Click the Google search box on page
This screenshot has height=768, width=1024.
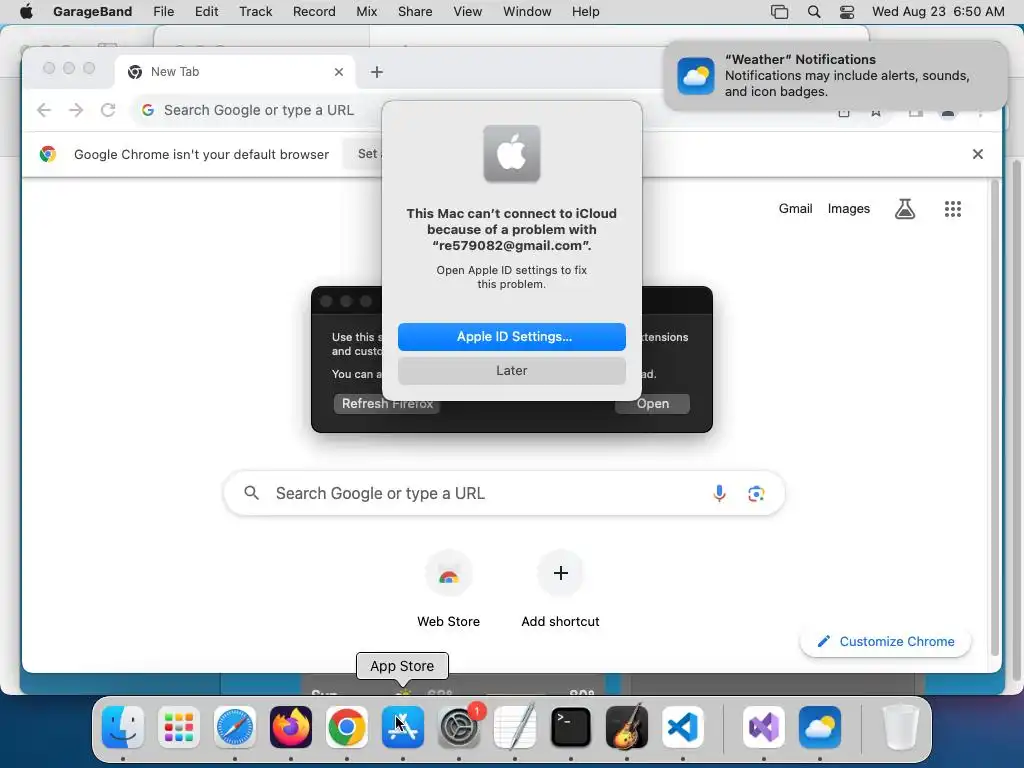point(504,494)
